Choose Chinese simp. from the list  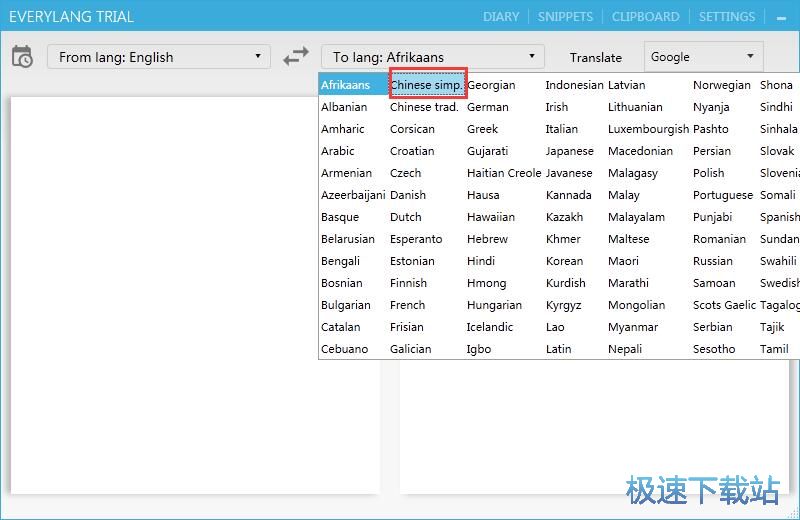(x=428, y=85)
